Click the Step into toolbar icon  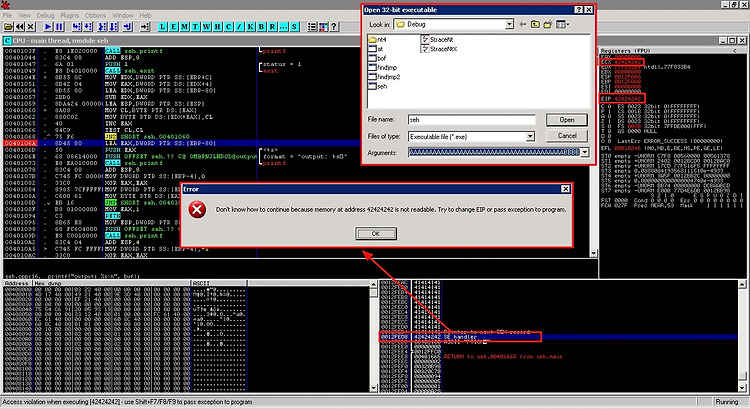point(77,27)
